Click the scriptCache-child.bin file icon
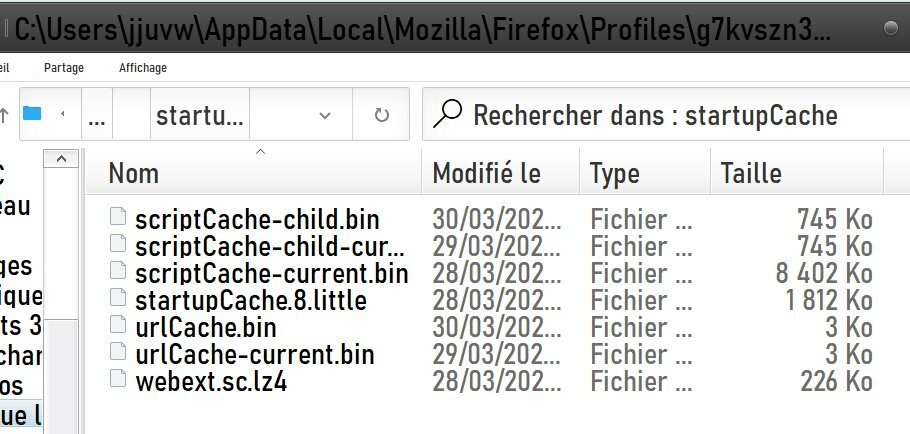Image resolution: width=910 pixels, height=434 pixels. [119, 218]
